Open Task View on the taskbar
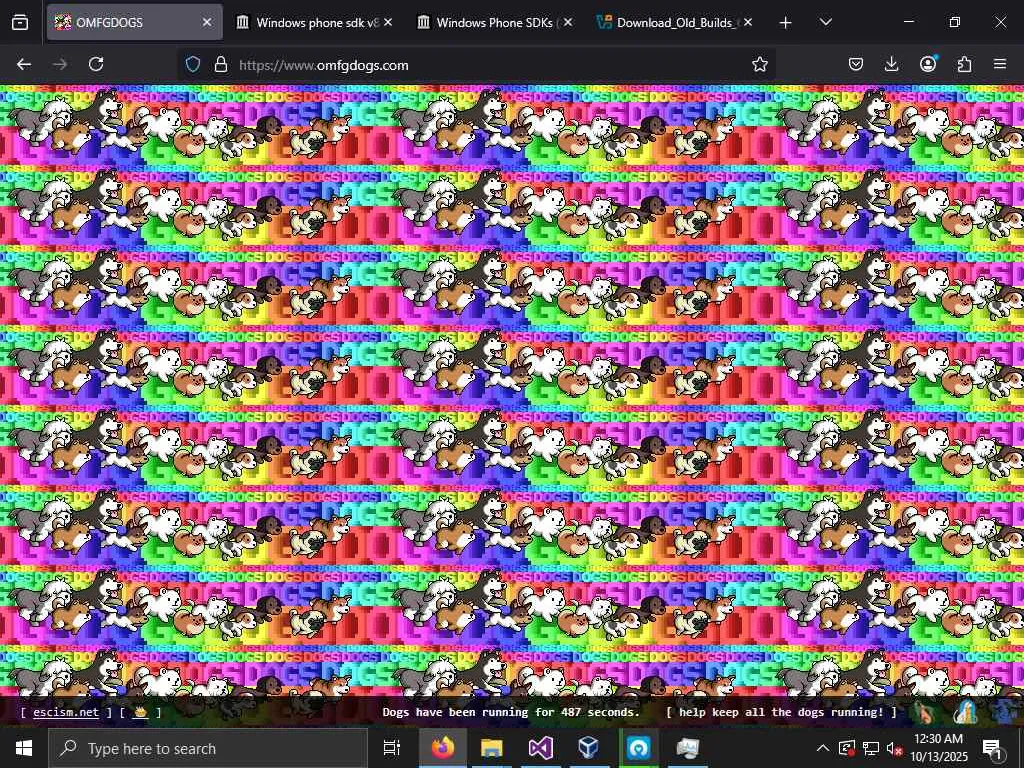The width and height of the screenshot is (1024, 768). click(391, 748)
